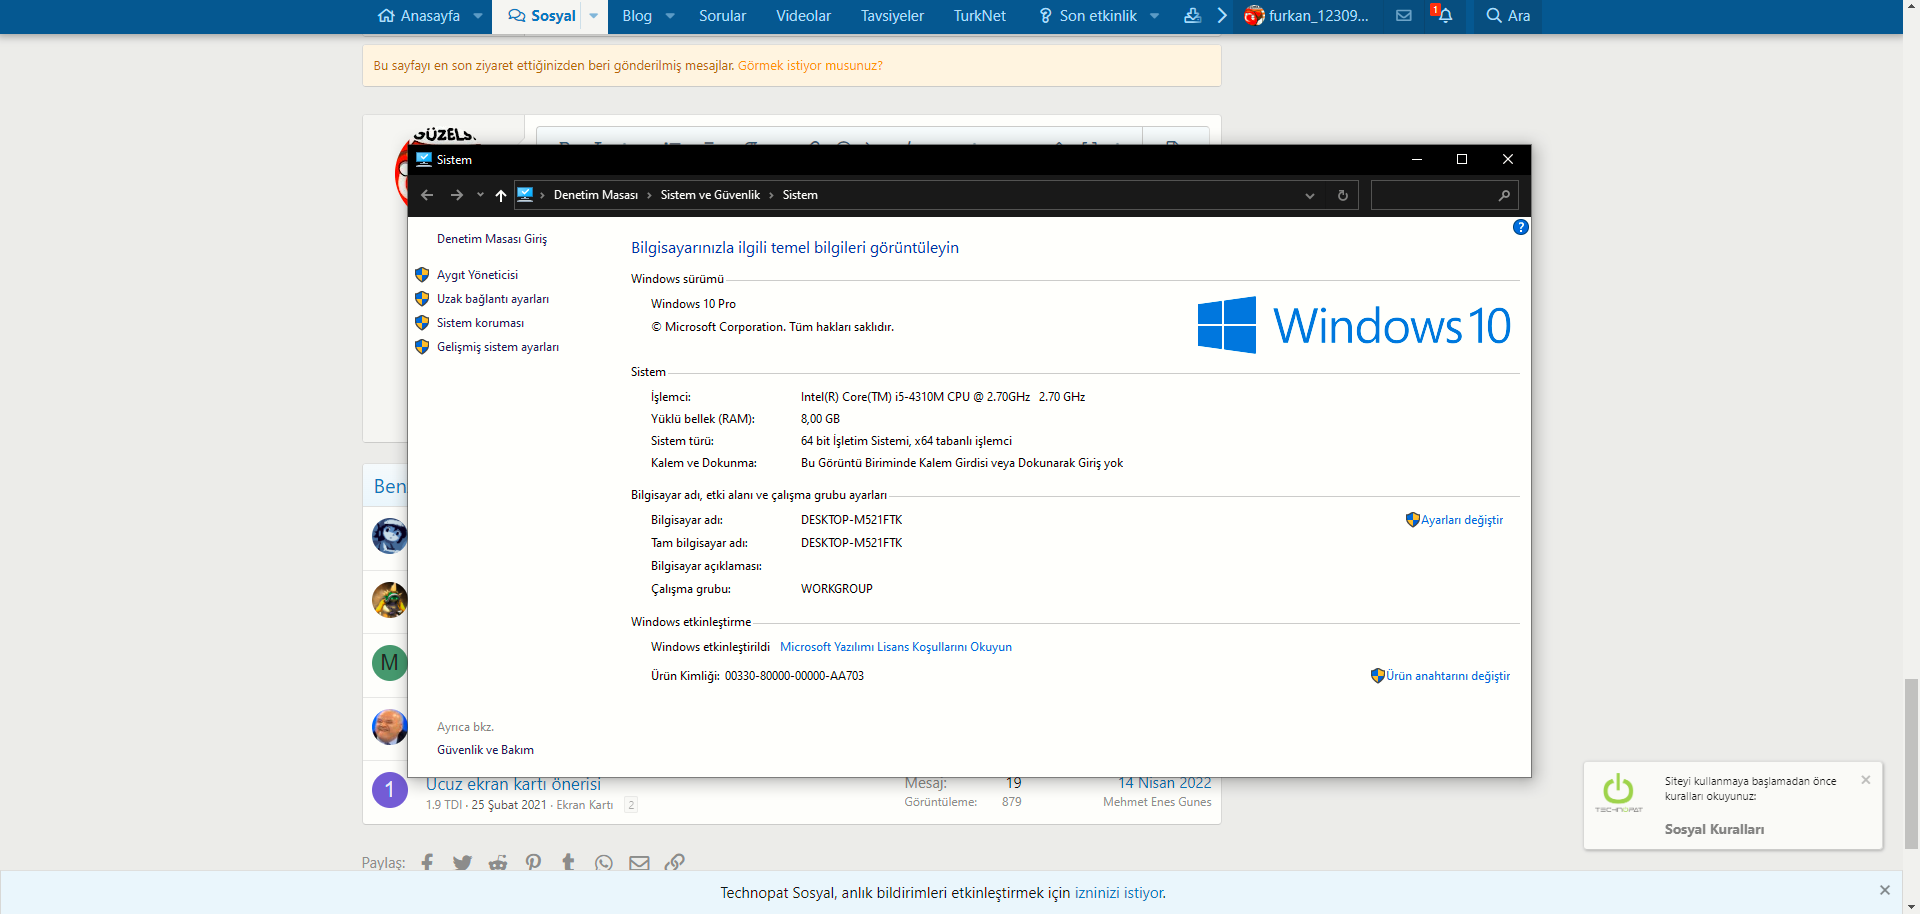The width and height of the screenshot is (1920, 914).
Task: Open Aygıt Yöneticisi from sidebar
Action: coord(477,275)
